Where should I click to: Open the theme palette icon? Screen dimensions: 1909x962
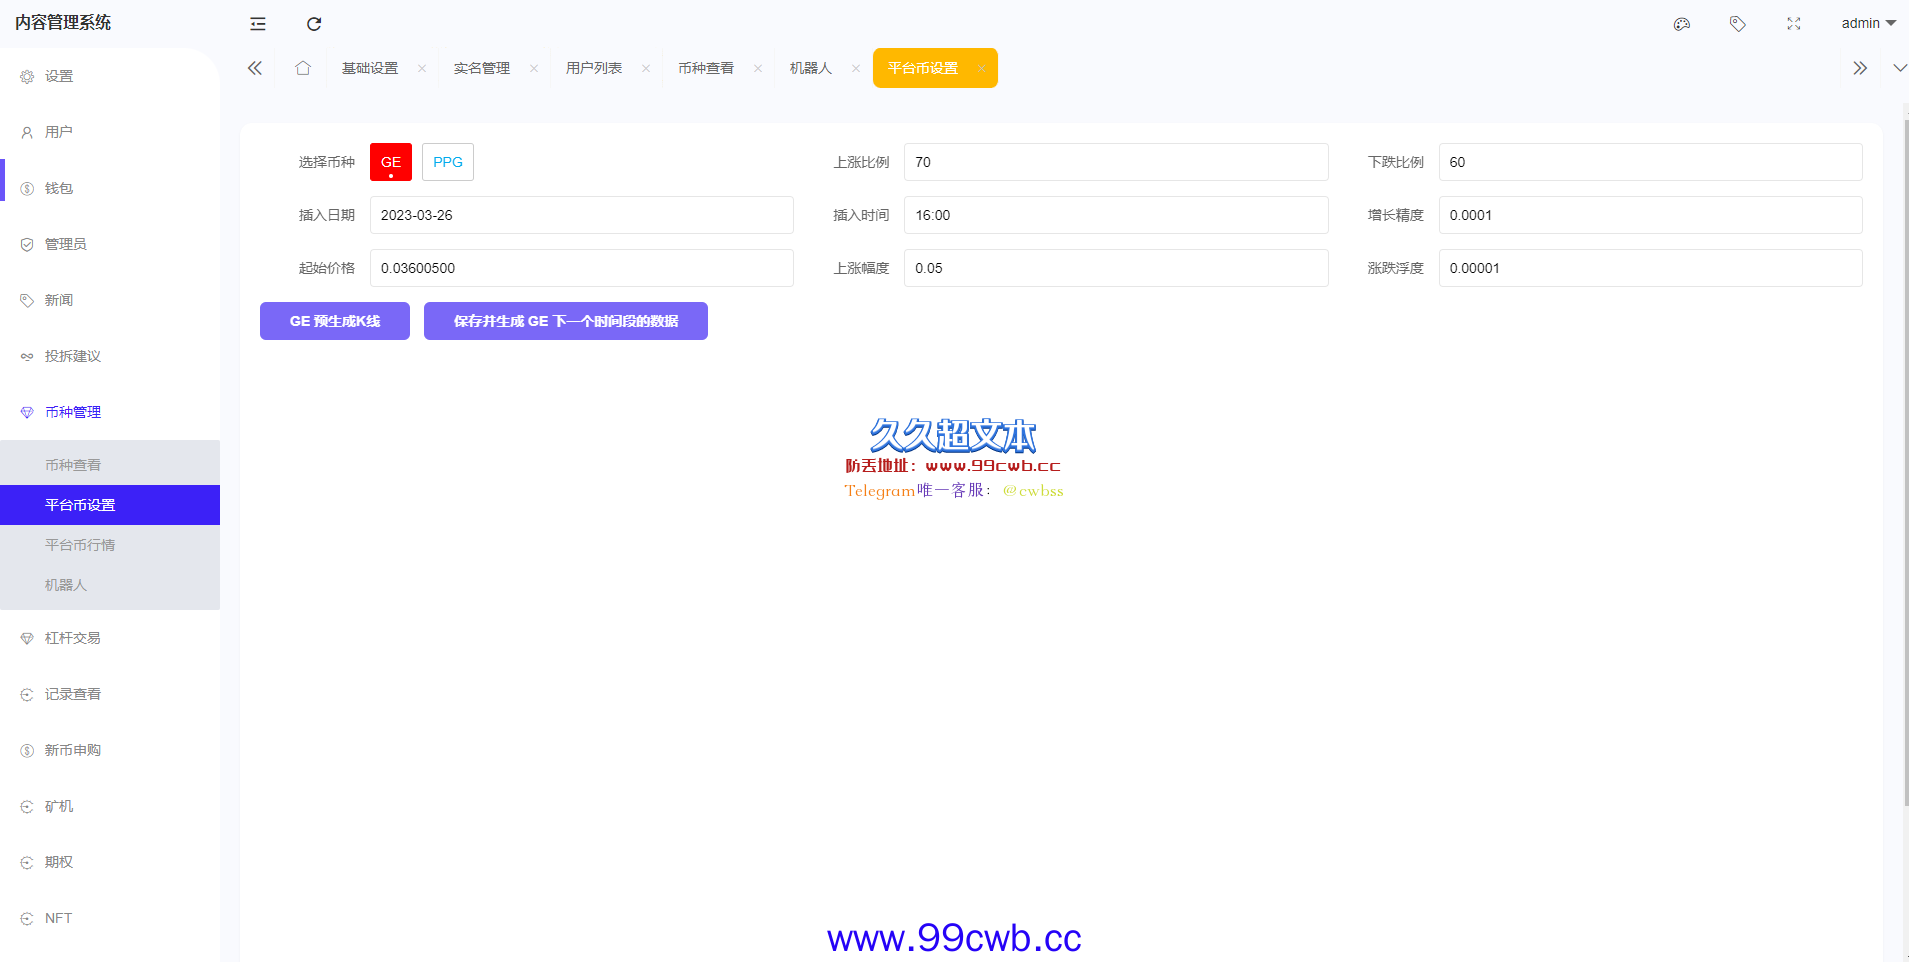coord(1682,24)
